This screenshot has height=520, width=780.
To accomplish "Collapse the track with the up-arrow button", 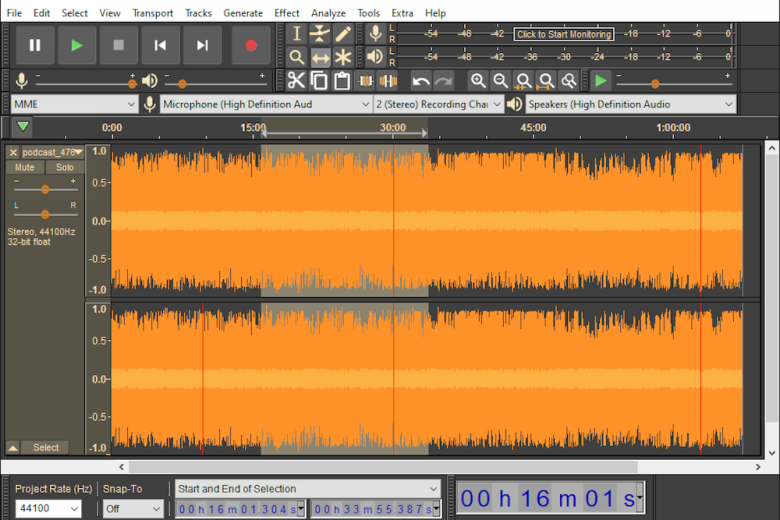I will (13, 448).
